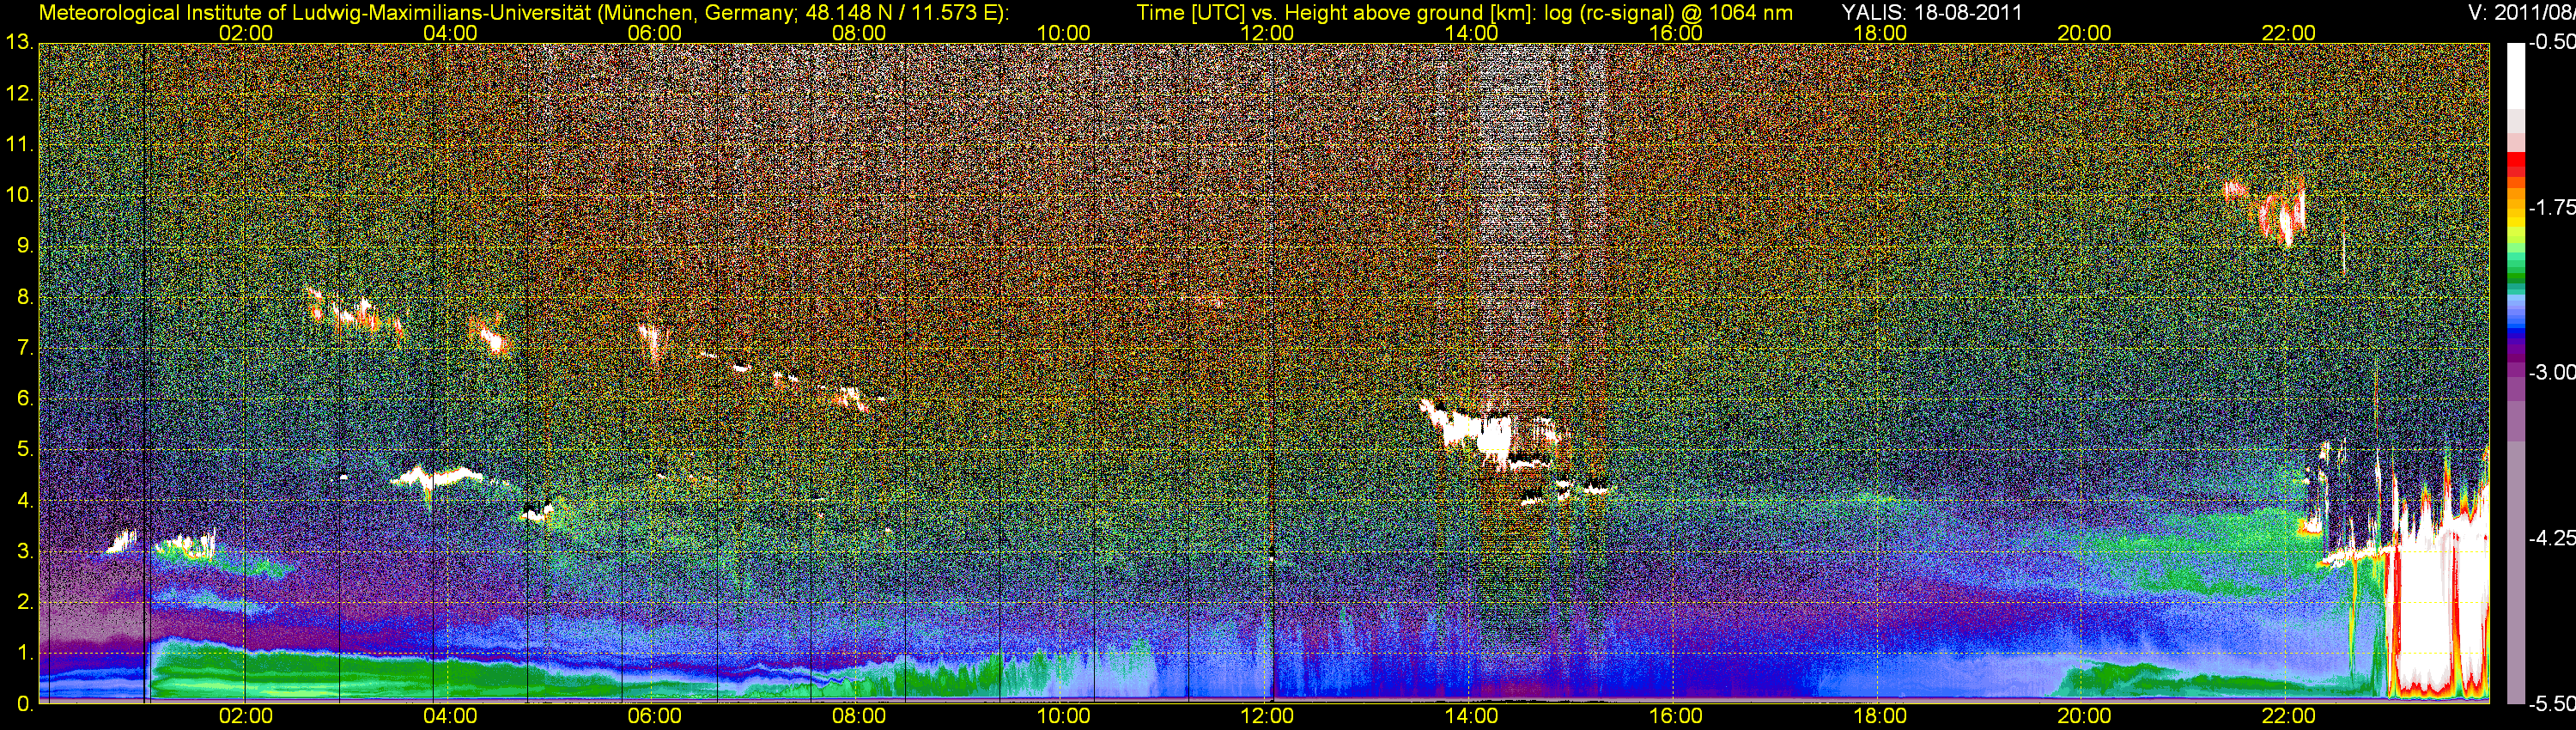Click the height axis label '1.'
The width and height of the screenshot is (2576, 730).
click(24, 653)
